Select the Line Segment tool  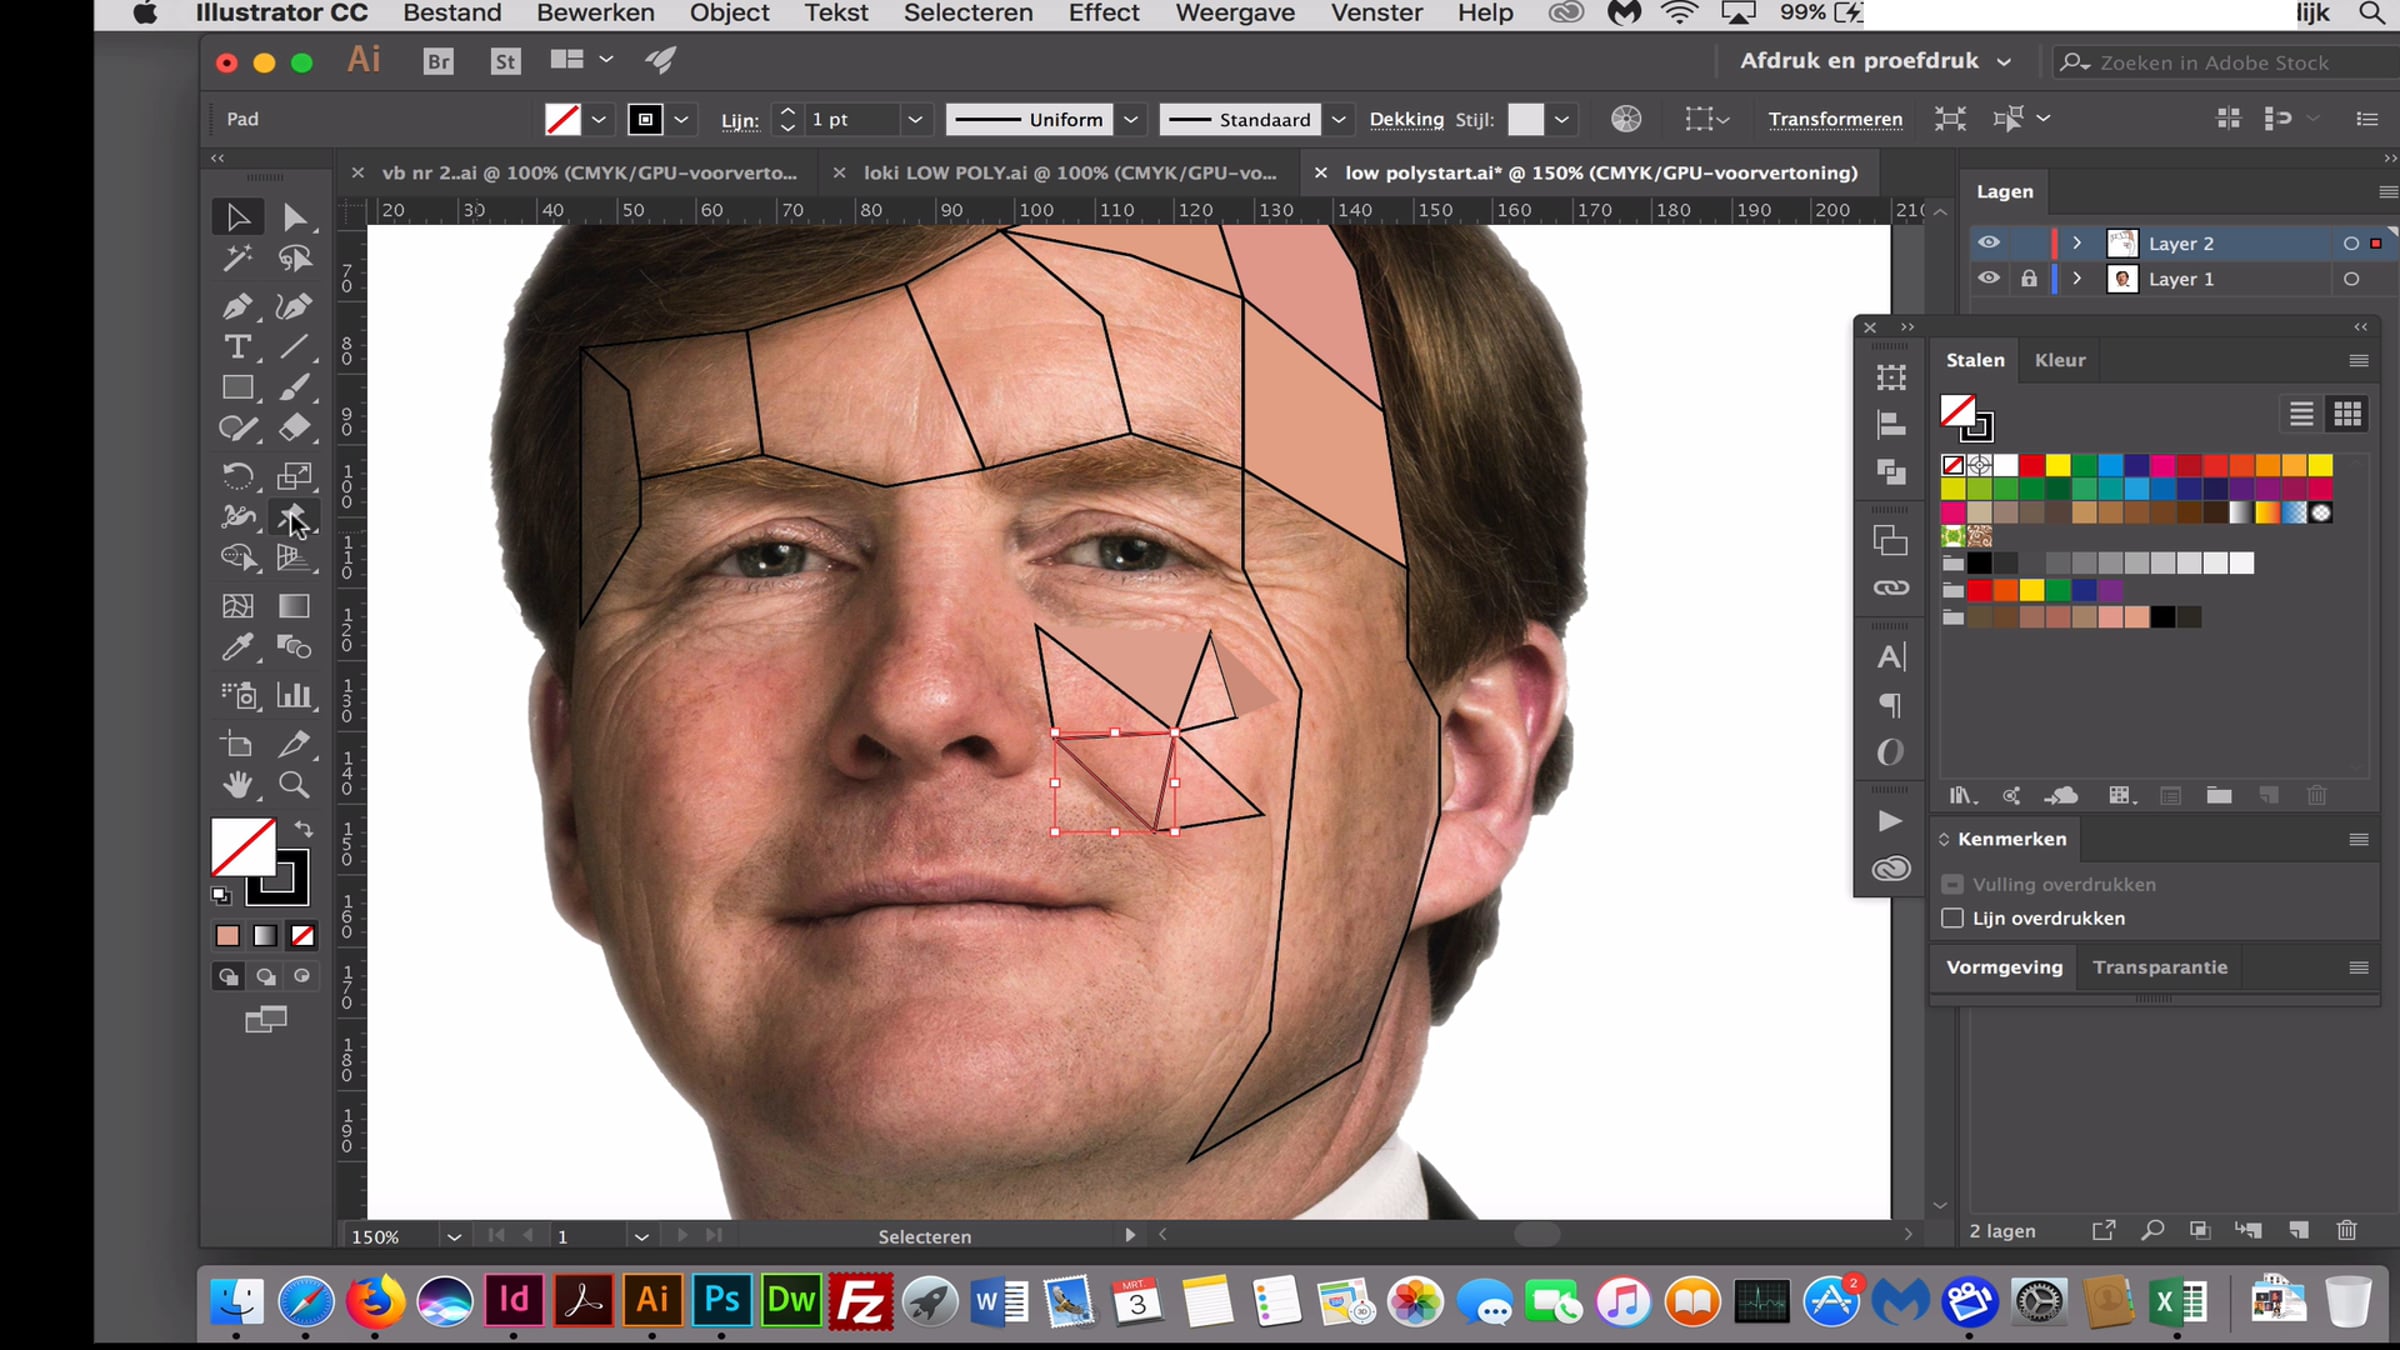tap(295, 347)
